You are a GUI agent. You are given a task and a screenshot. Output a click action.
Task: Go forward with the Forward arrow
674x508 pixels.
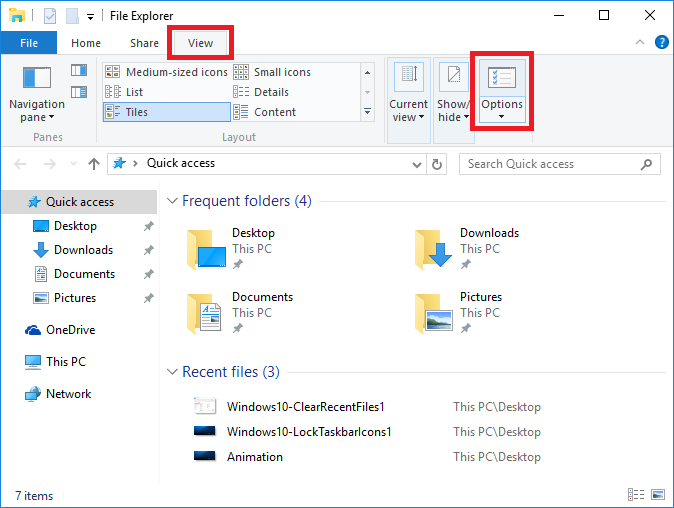point(50,164)
